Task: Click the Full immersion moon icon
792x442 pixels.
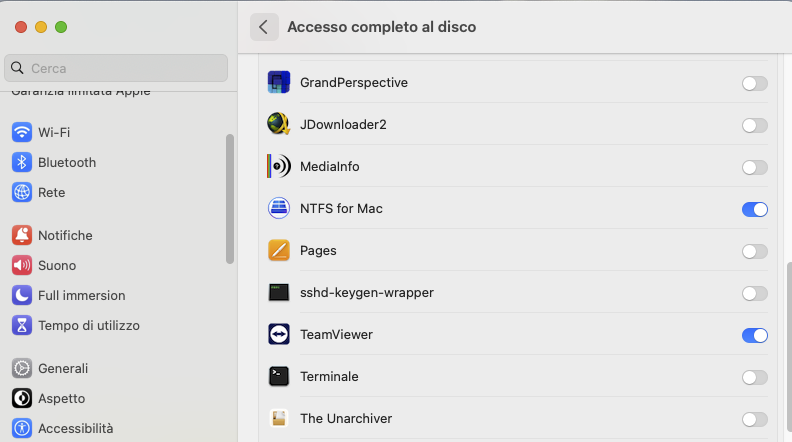Action: (22, 296)
